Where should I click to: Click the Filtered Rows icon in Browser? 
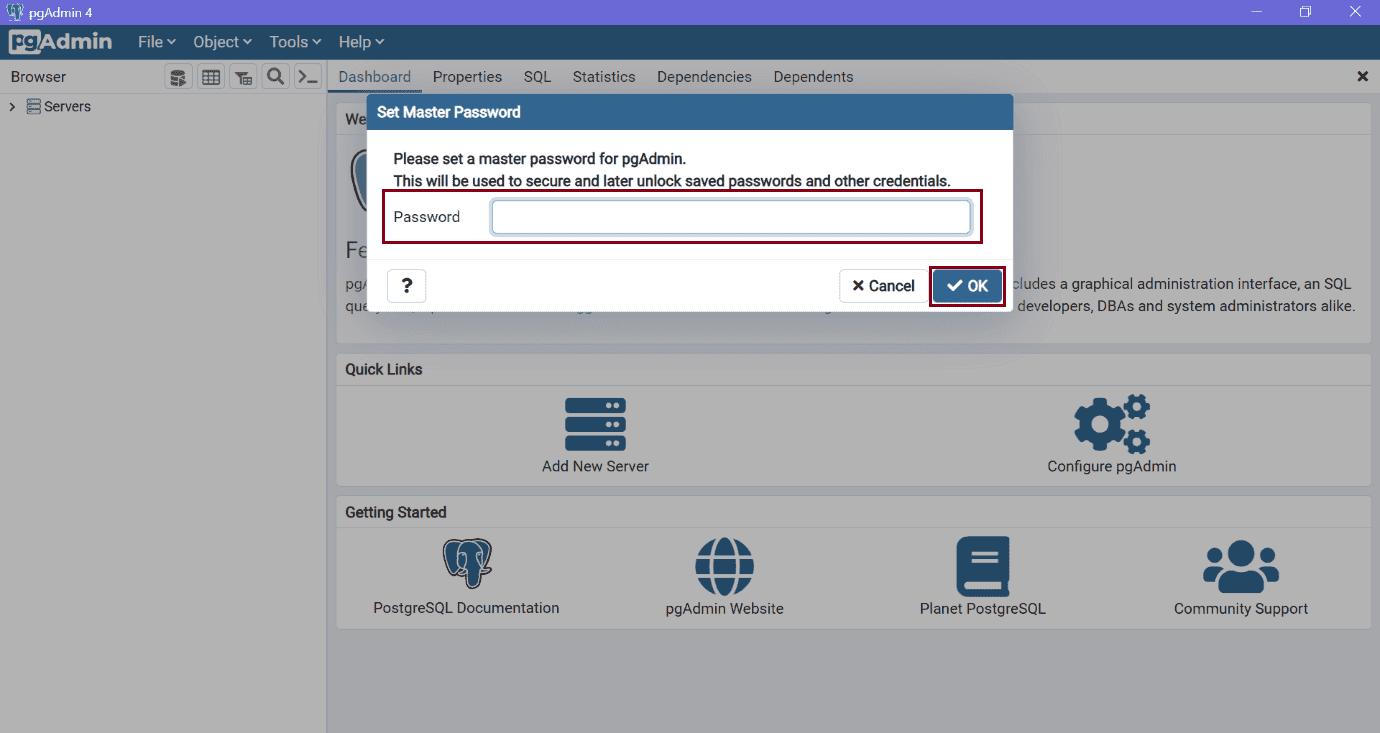point(243,77)
